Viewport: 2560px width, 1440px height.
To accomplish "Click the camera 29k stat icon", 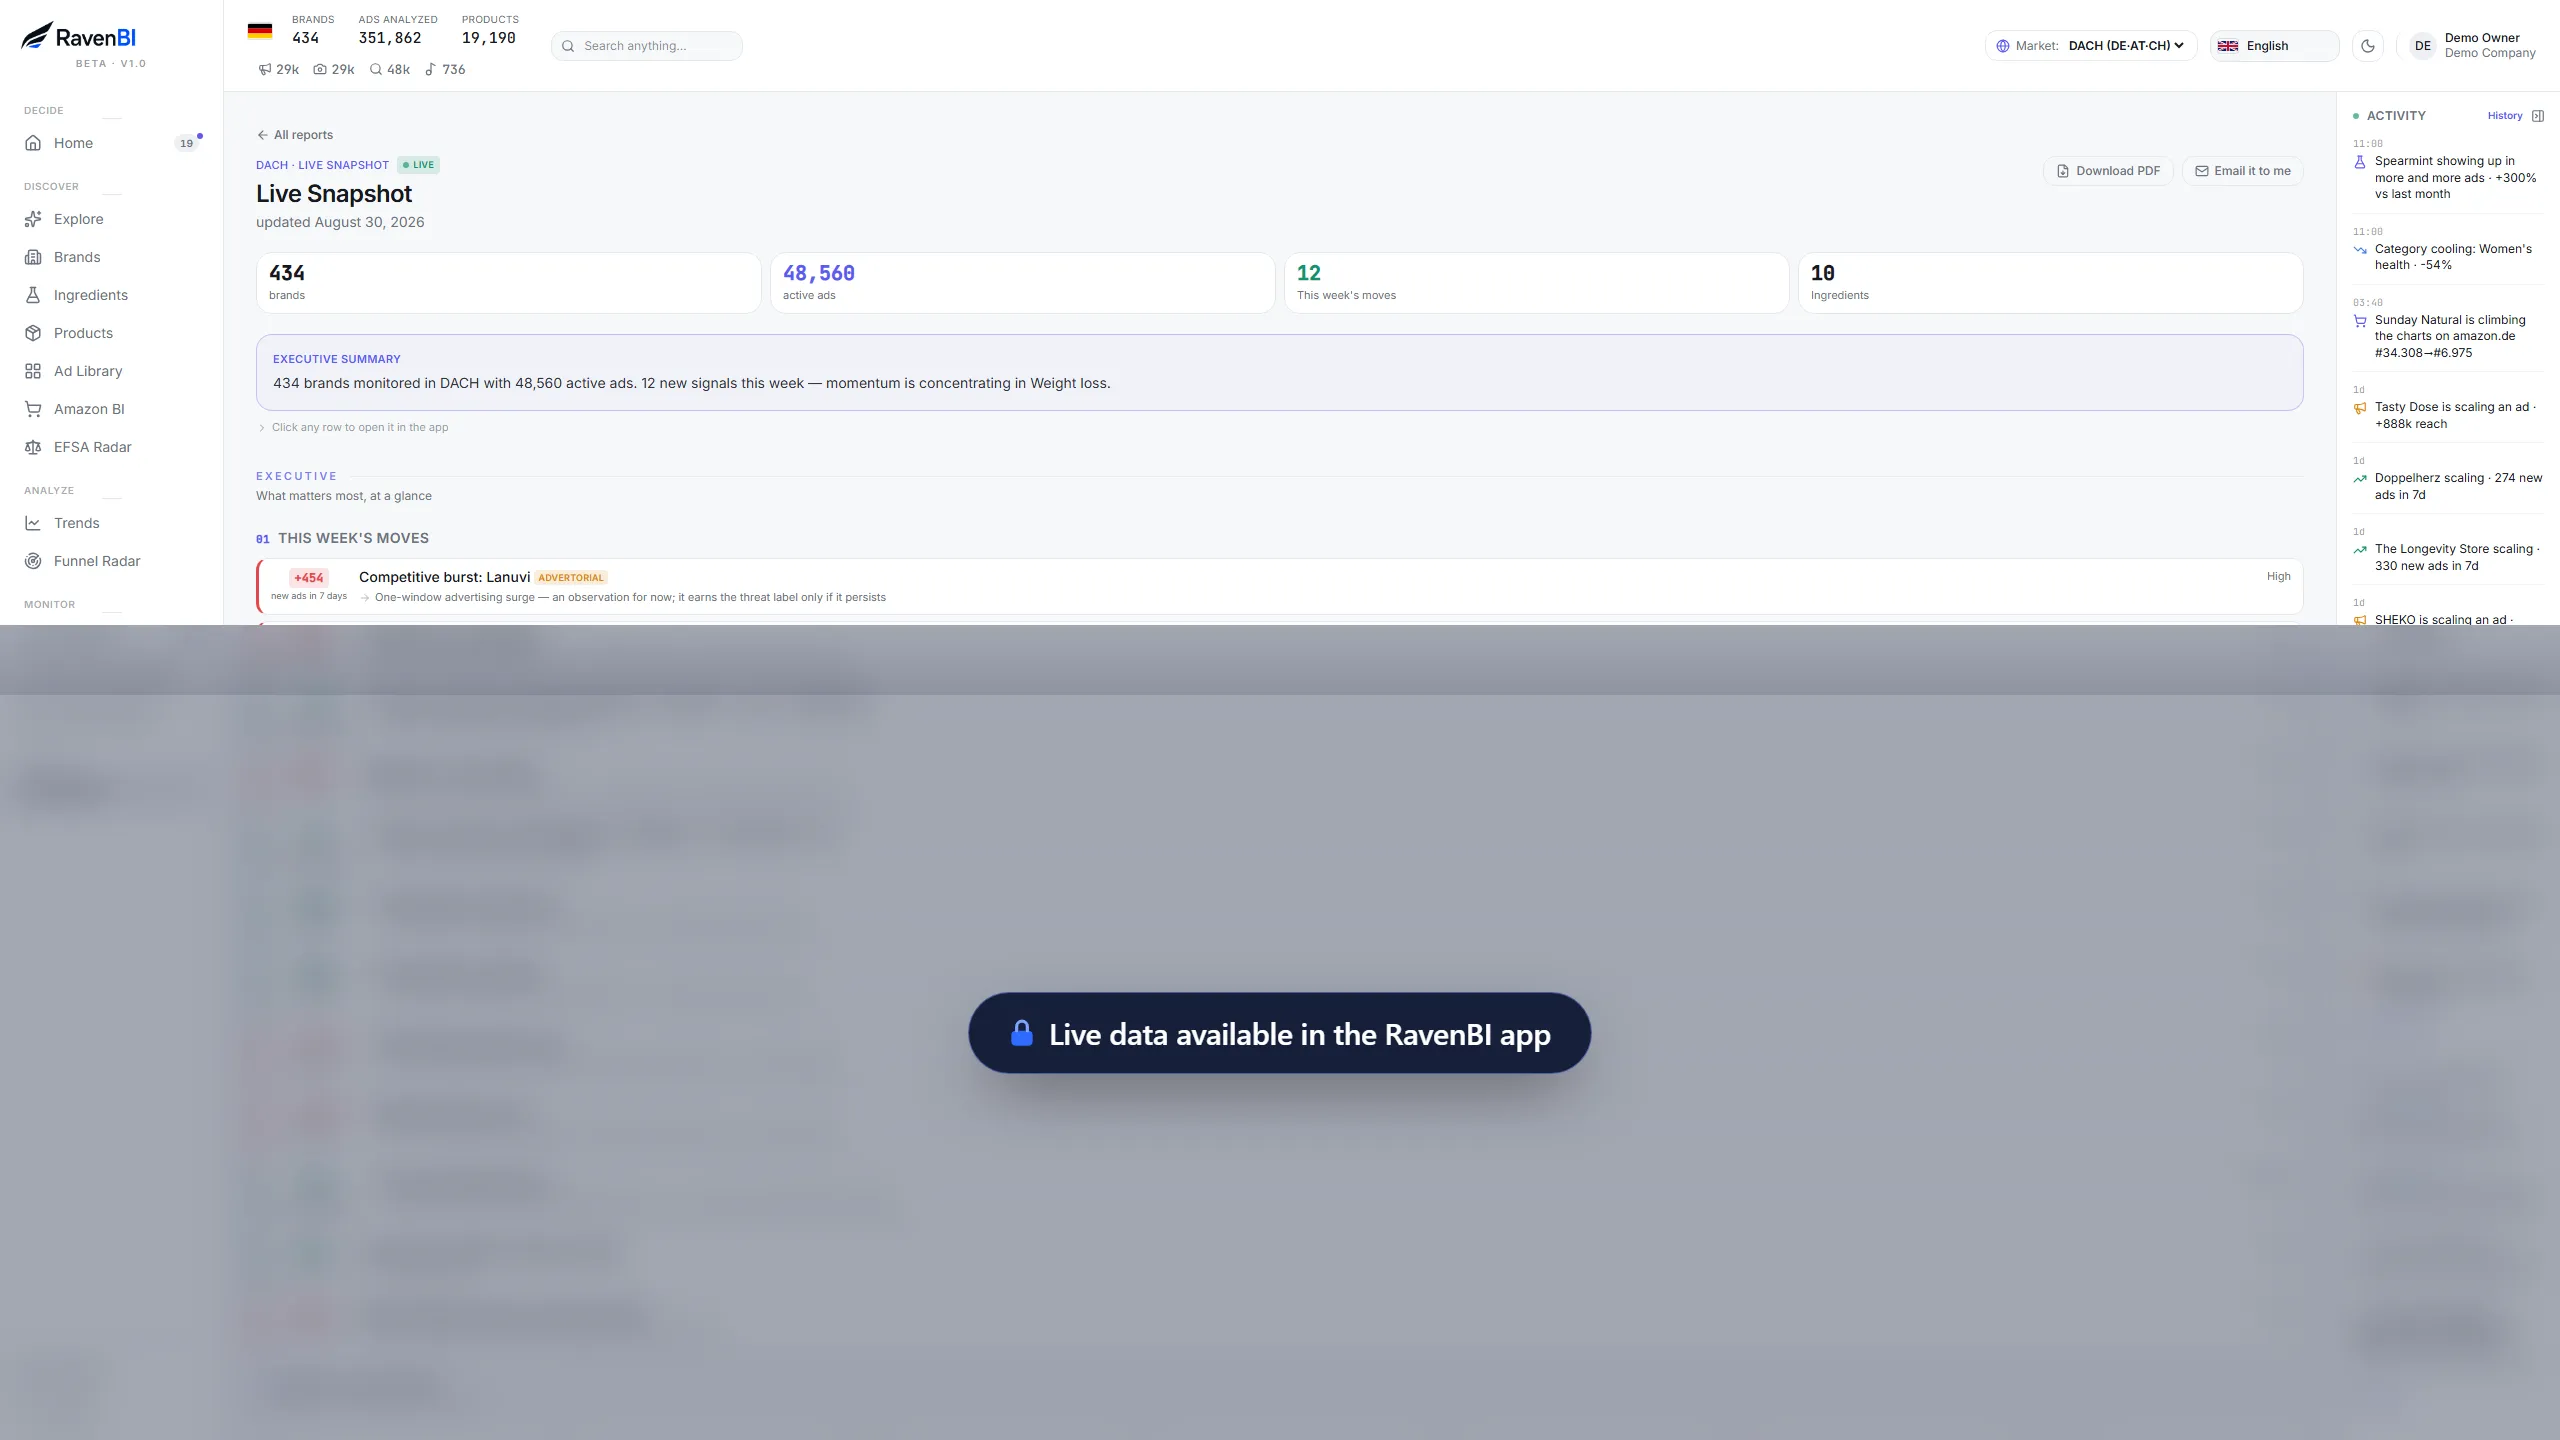I will tap(320, 70).
